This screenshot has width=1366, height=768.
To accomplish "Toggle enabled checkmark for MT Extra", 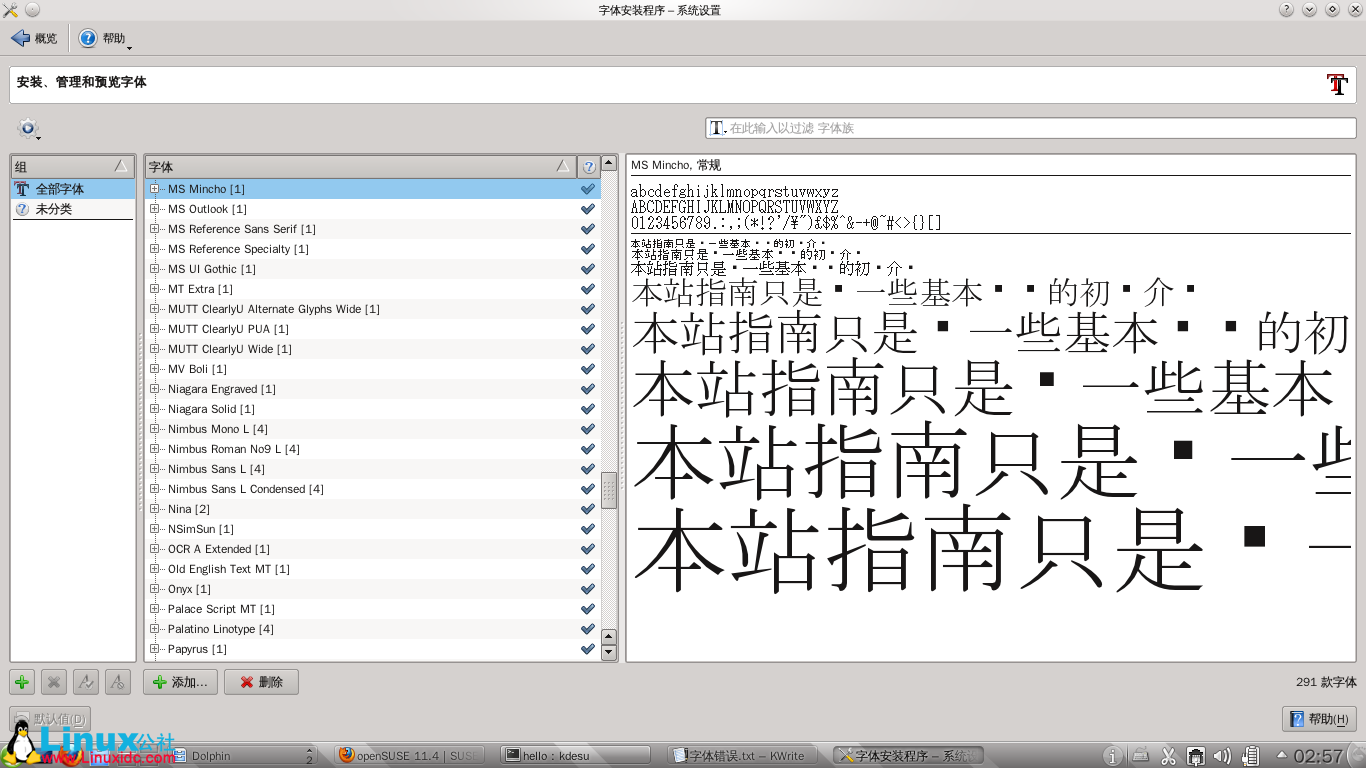I will coord(588,289).
